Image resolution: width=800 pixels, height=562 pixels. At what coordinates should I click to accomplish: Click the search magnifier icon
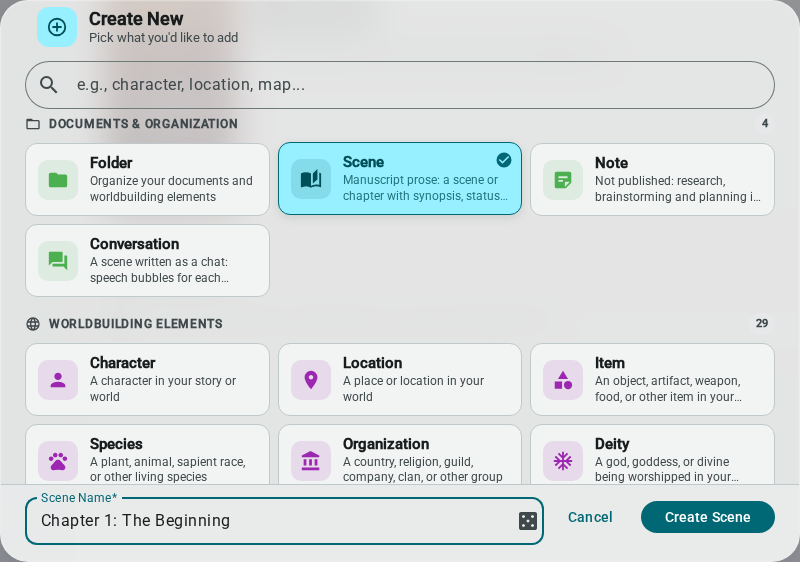pyautogui.click(x=48, y=85)
